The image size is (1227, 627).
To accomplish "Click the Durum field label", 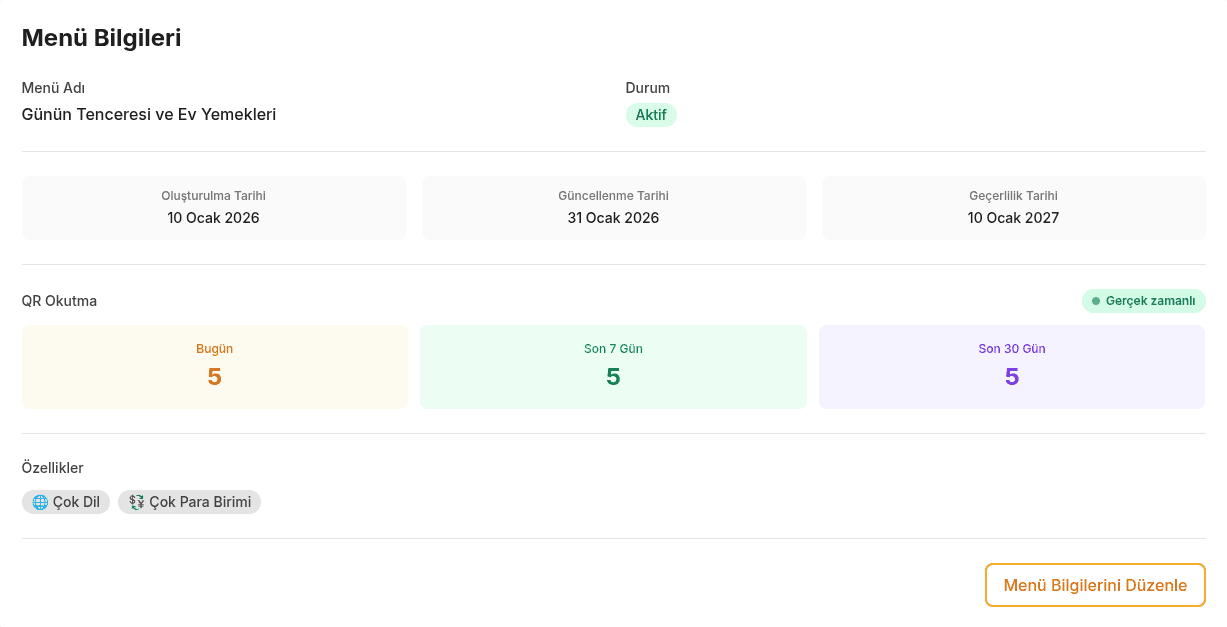I will 647,88.
